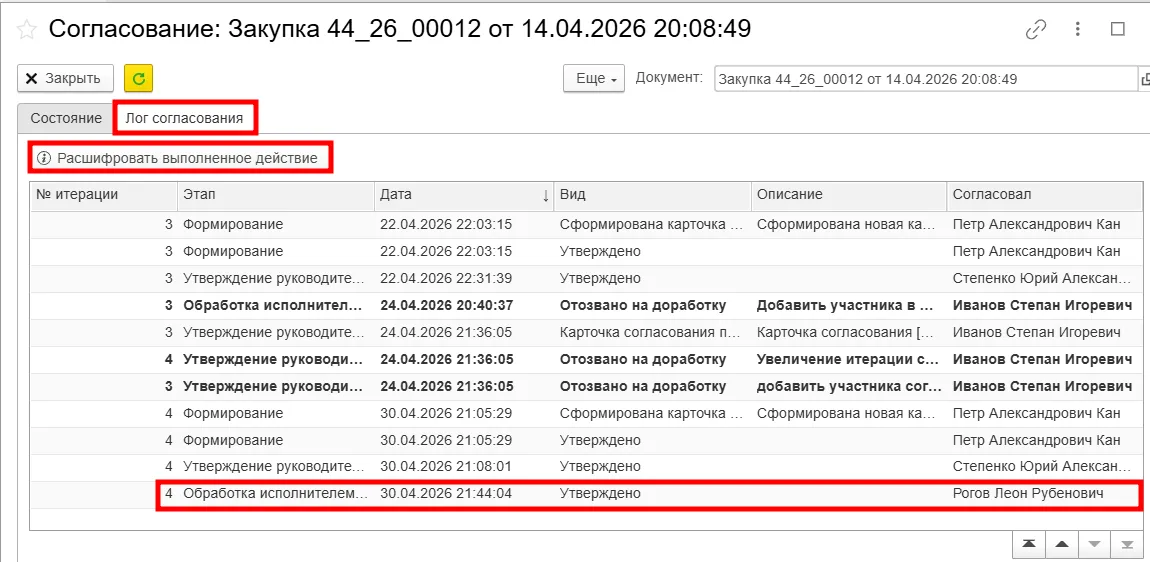The height and width of the screenshot is (562, 1150).
Task: Add this form to favorites star
Action: 27,29
